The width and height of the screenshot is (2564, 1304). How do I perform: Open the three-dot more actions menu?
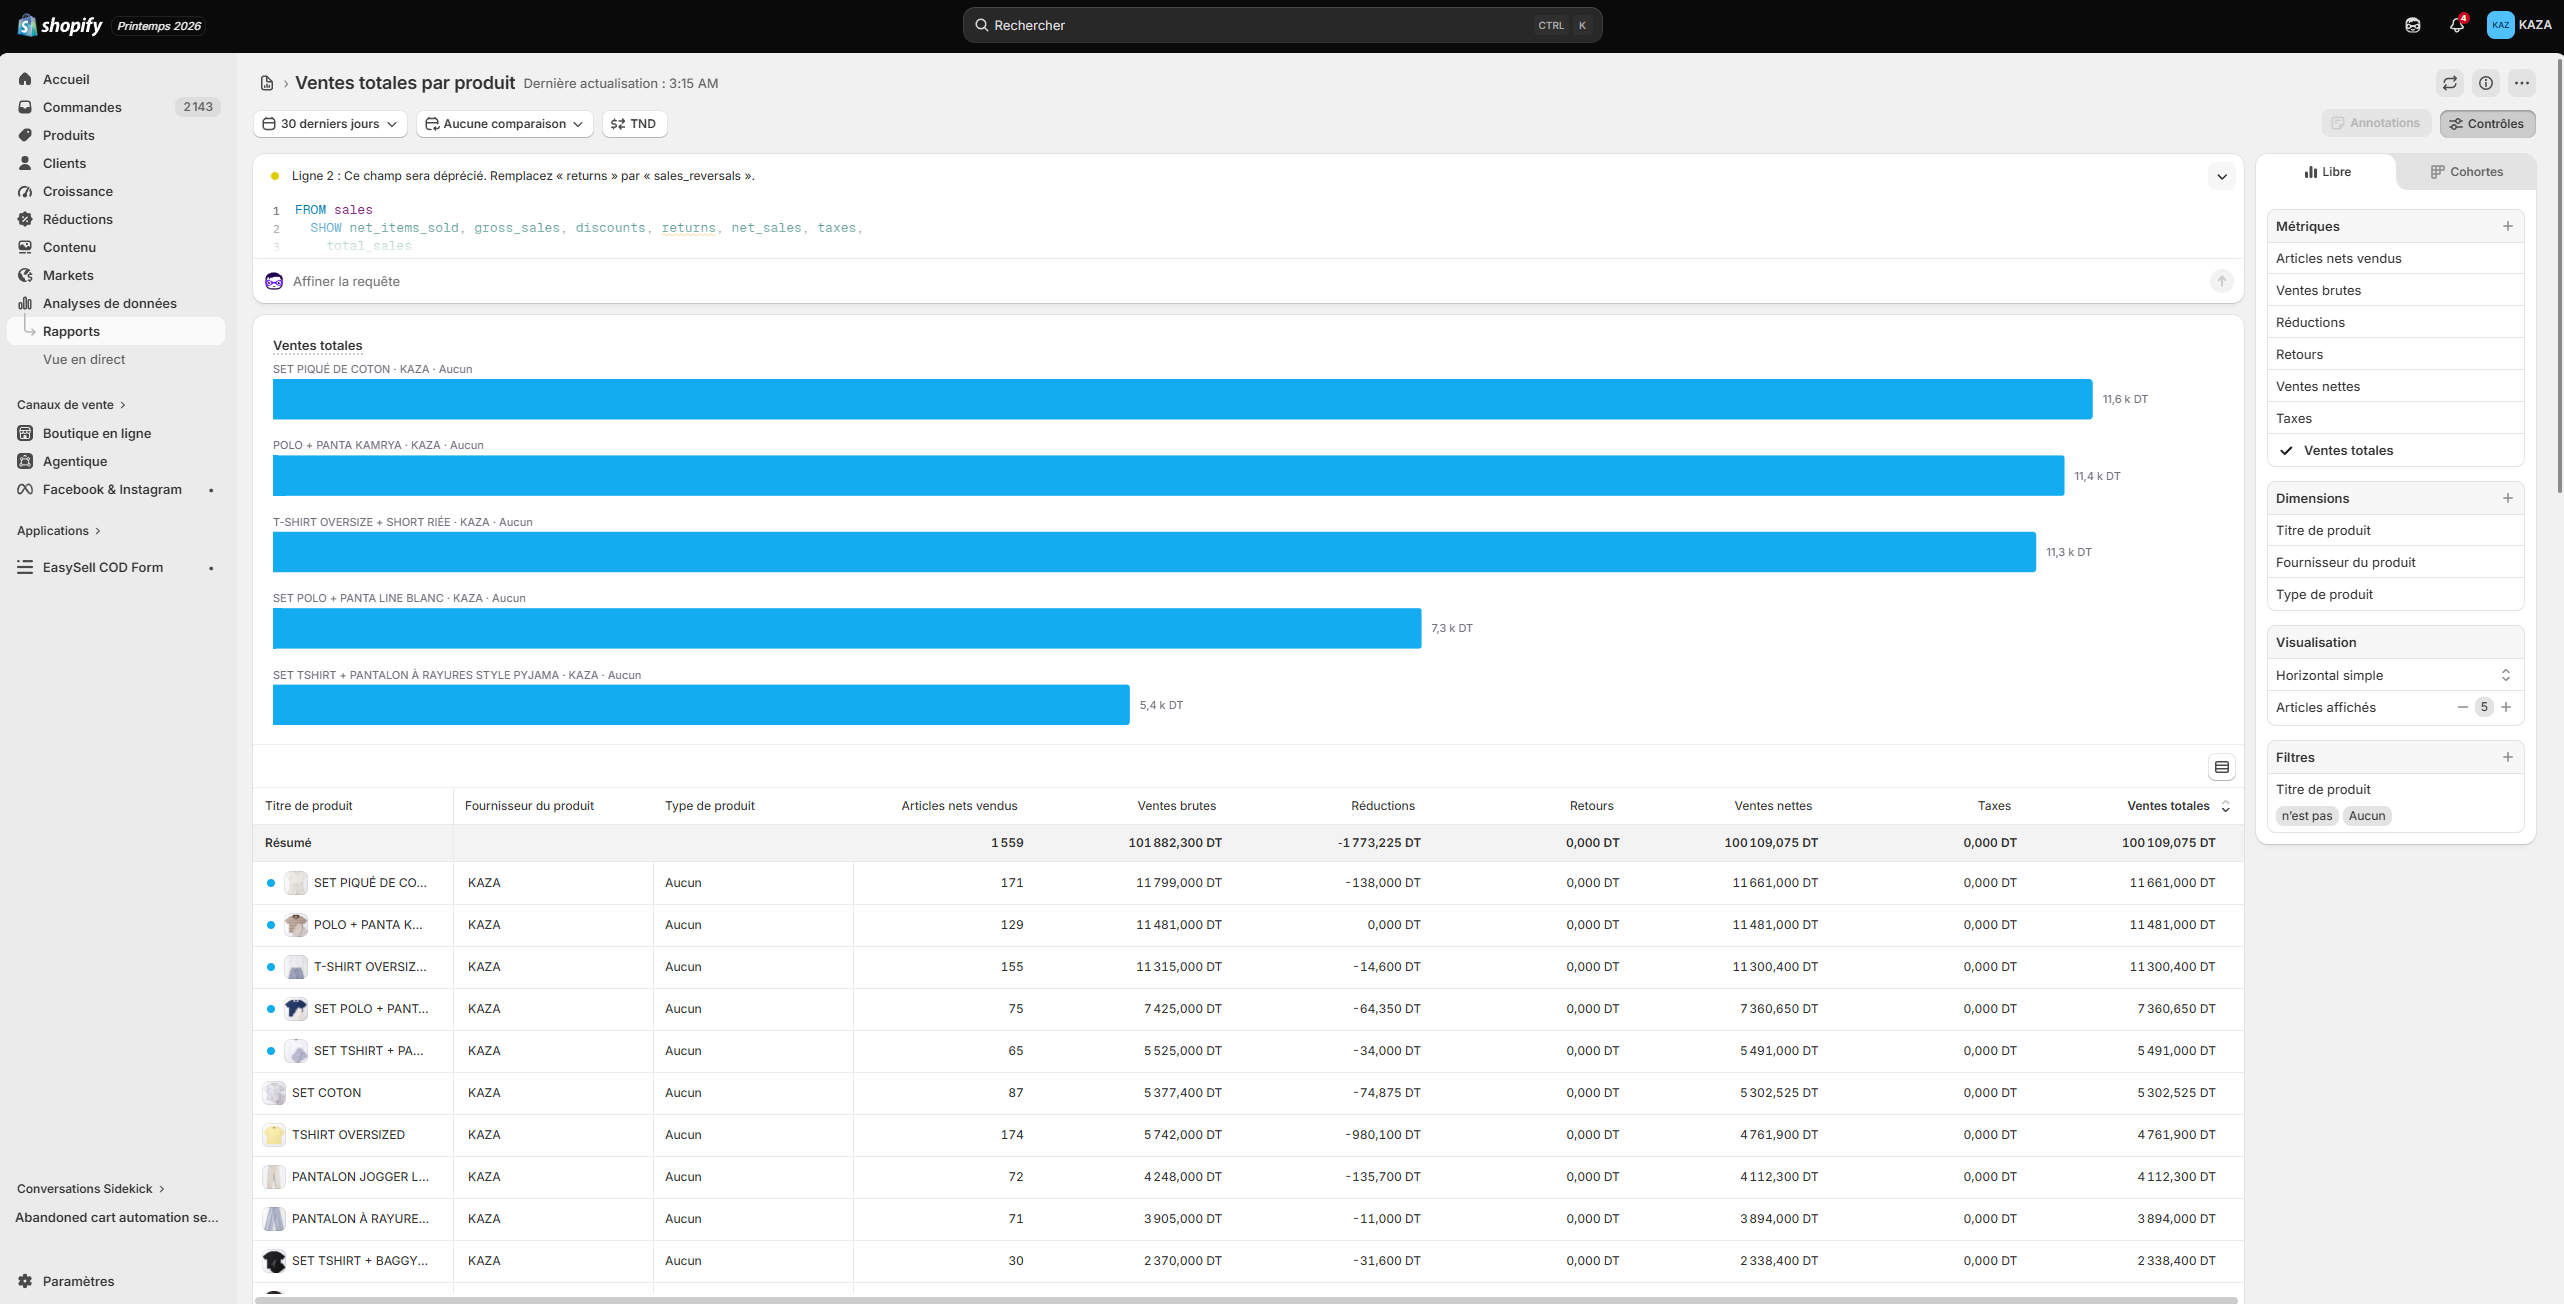[2522, 83]
